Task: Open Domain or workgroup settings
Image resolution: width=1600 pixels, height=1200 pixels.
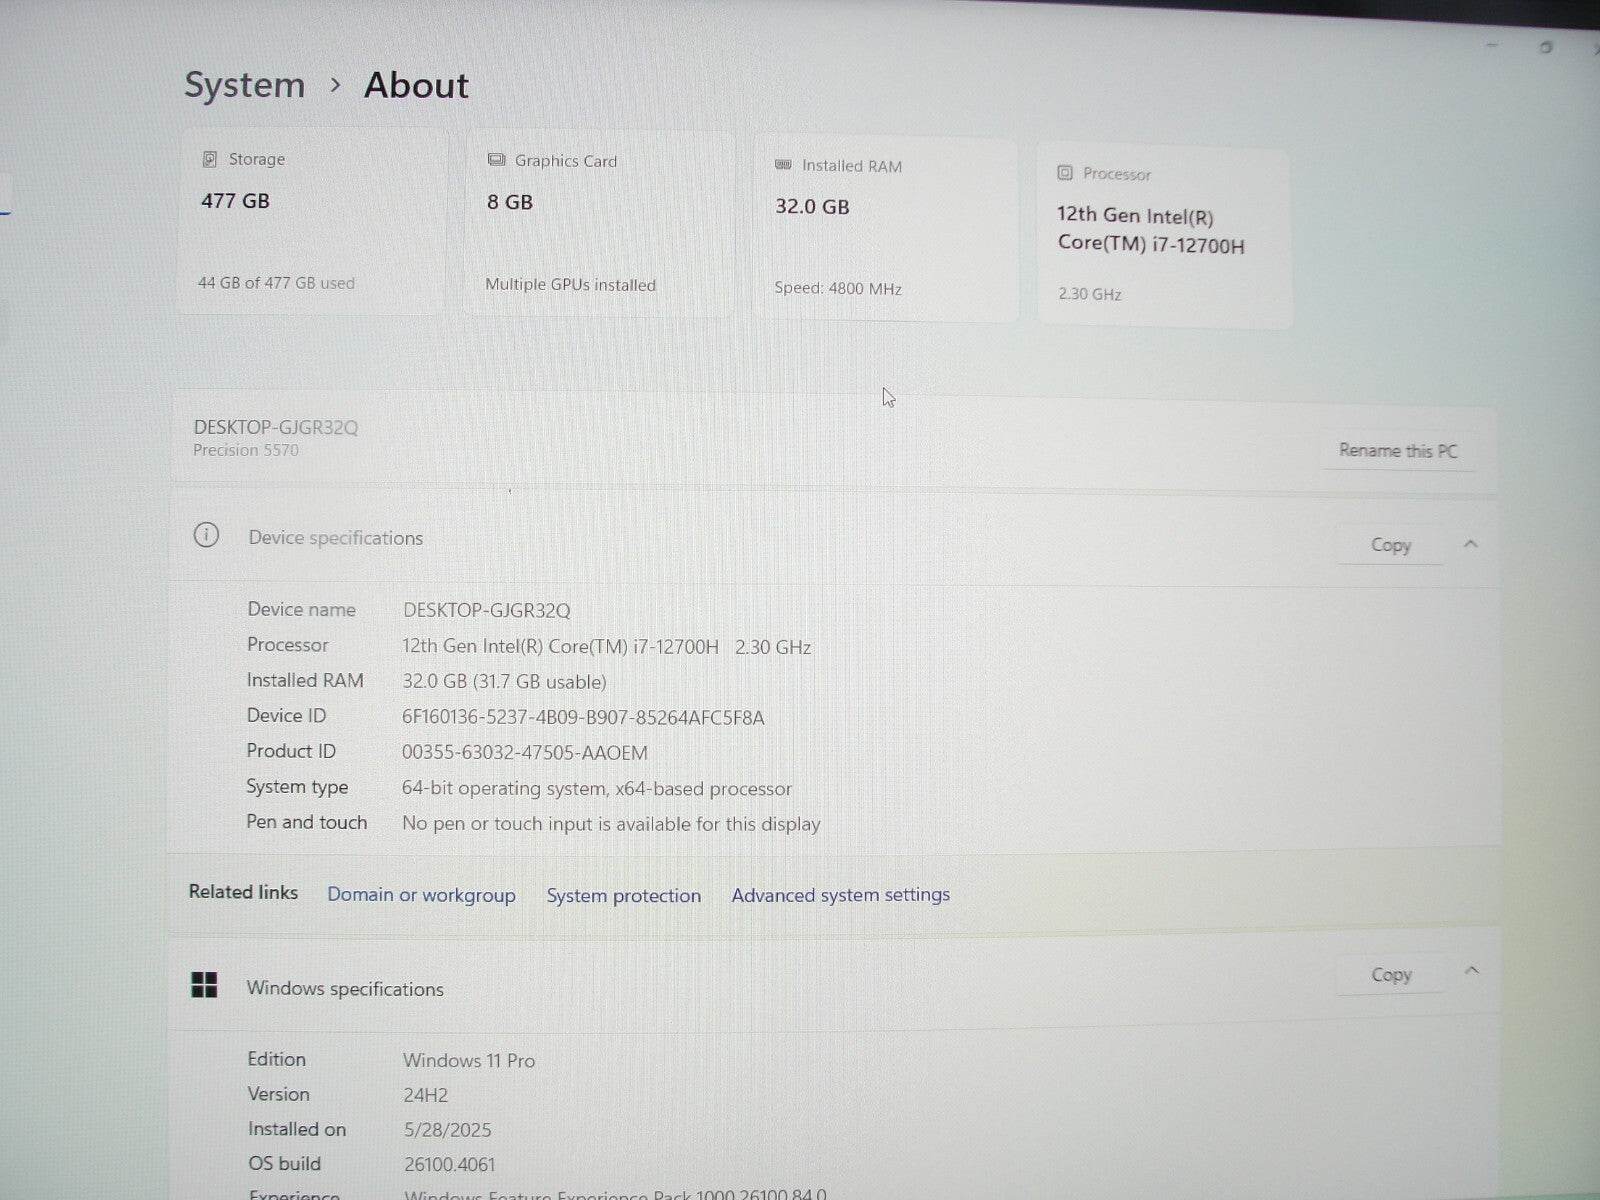Action: click(421, 894)
